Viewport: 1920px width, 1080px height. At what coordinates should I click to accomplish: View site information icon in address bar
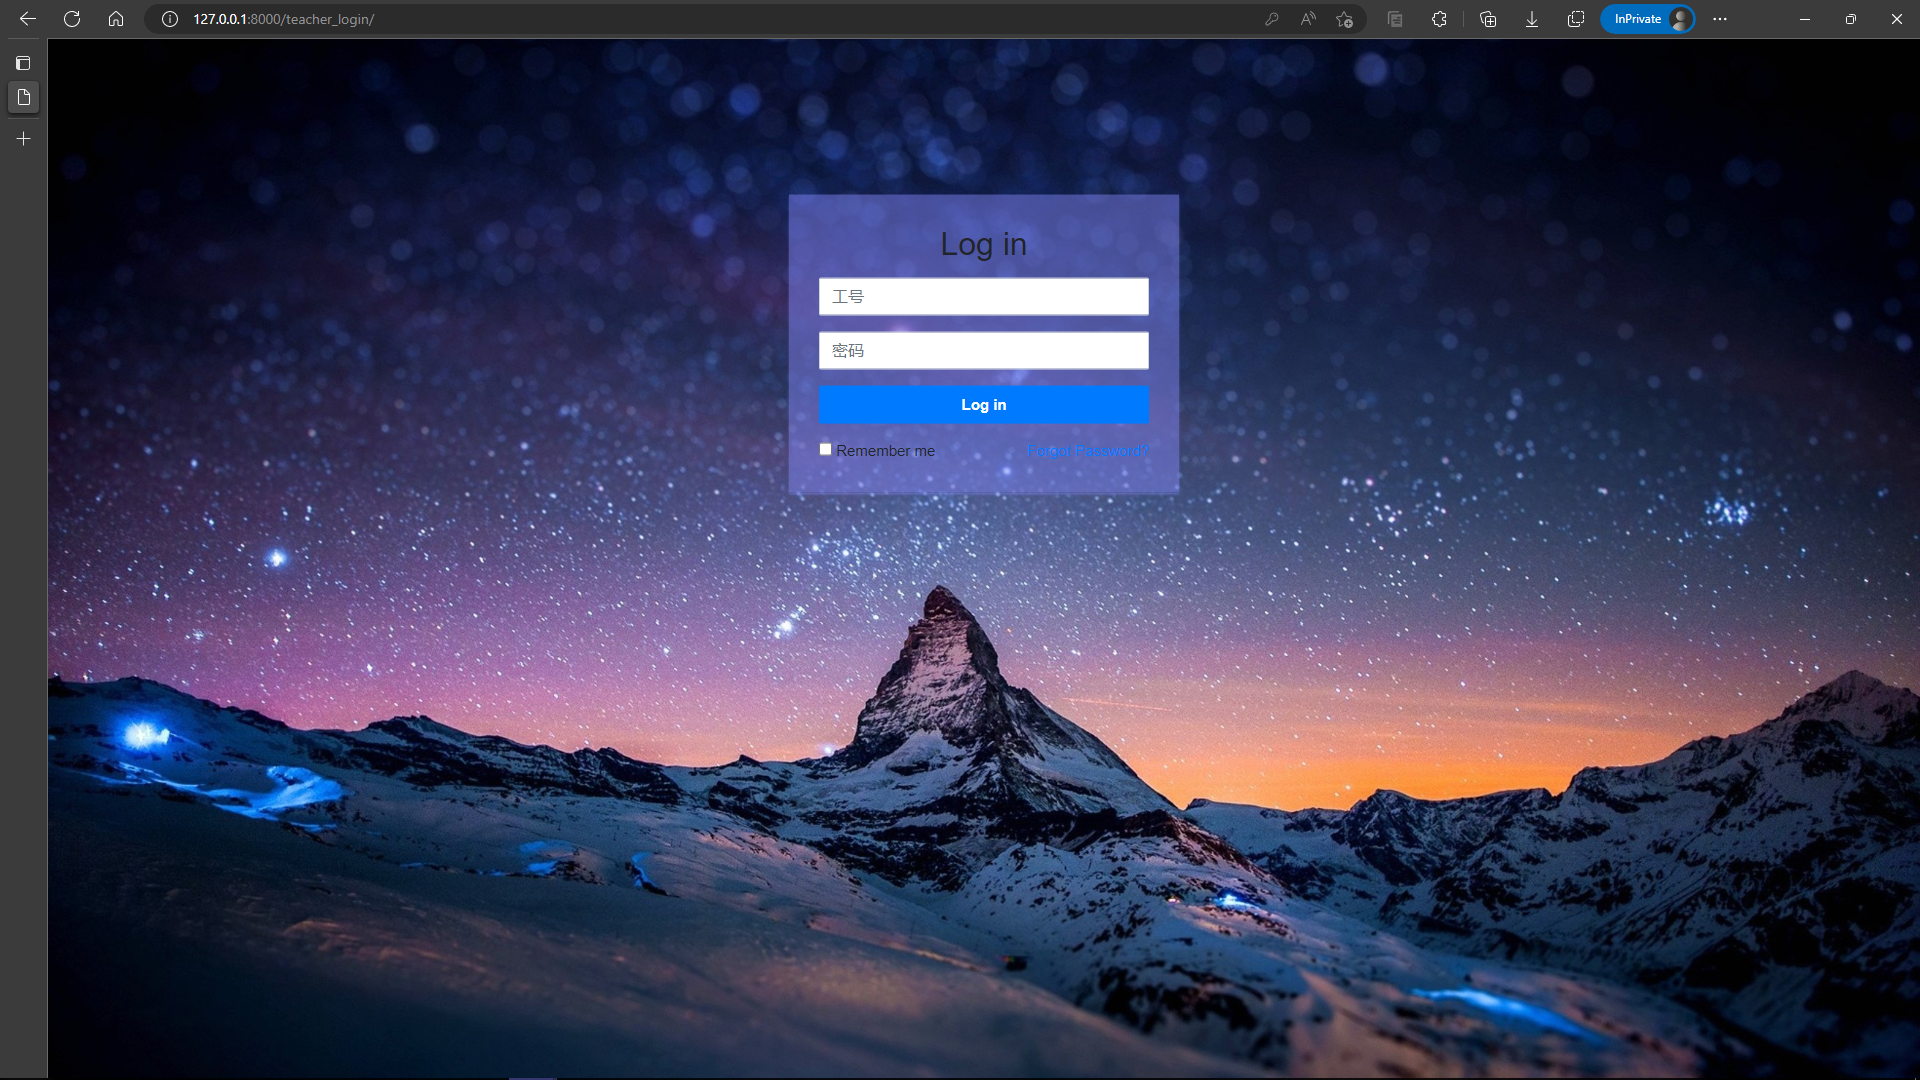click(x=170, y=19)
